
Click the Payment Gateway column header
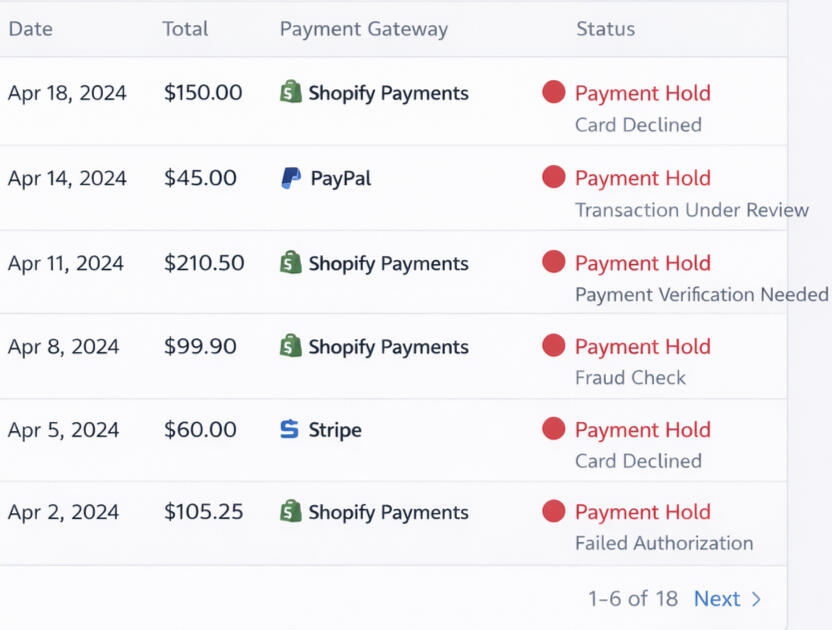tap(364, 29)
